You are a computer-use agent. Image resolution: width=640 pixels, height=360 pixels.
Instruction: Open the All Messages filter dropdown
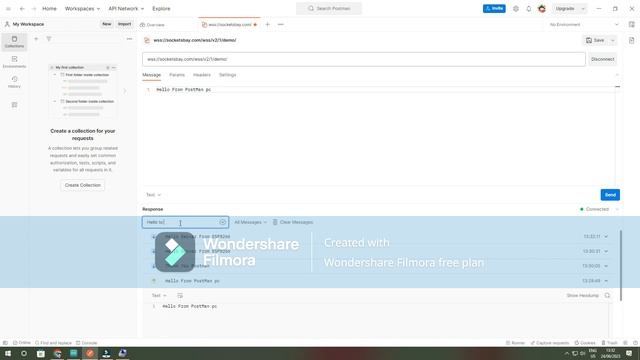click(x=250, y=222)
